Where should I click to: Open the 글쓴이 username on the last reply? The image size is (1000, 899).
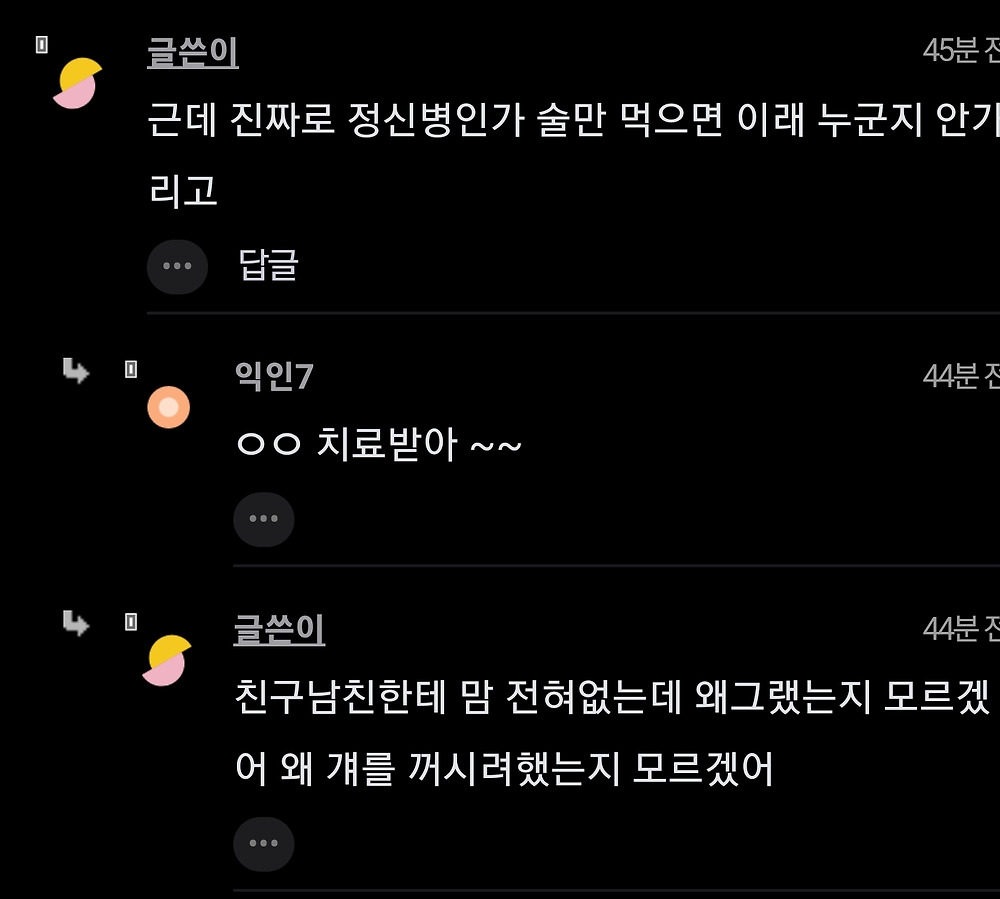tap(280, 629)
